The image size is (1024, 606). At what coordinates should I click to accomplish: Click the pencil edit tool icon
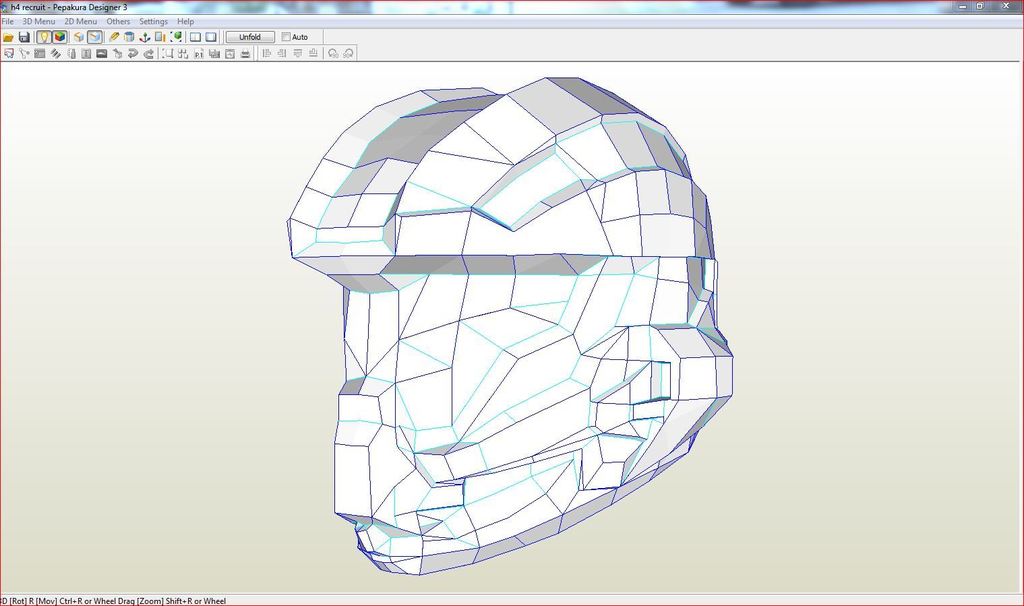114,37
